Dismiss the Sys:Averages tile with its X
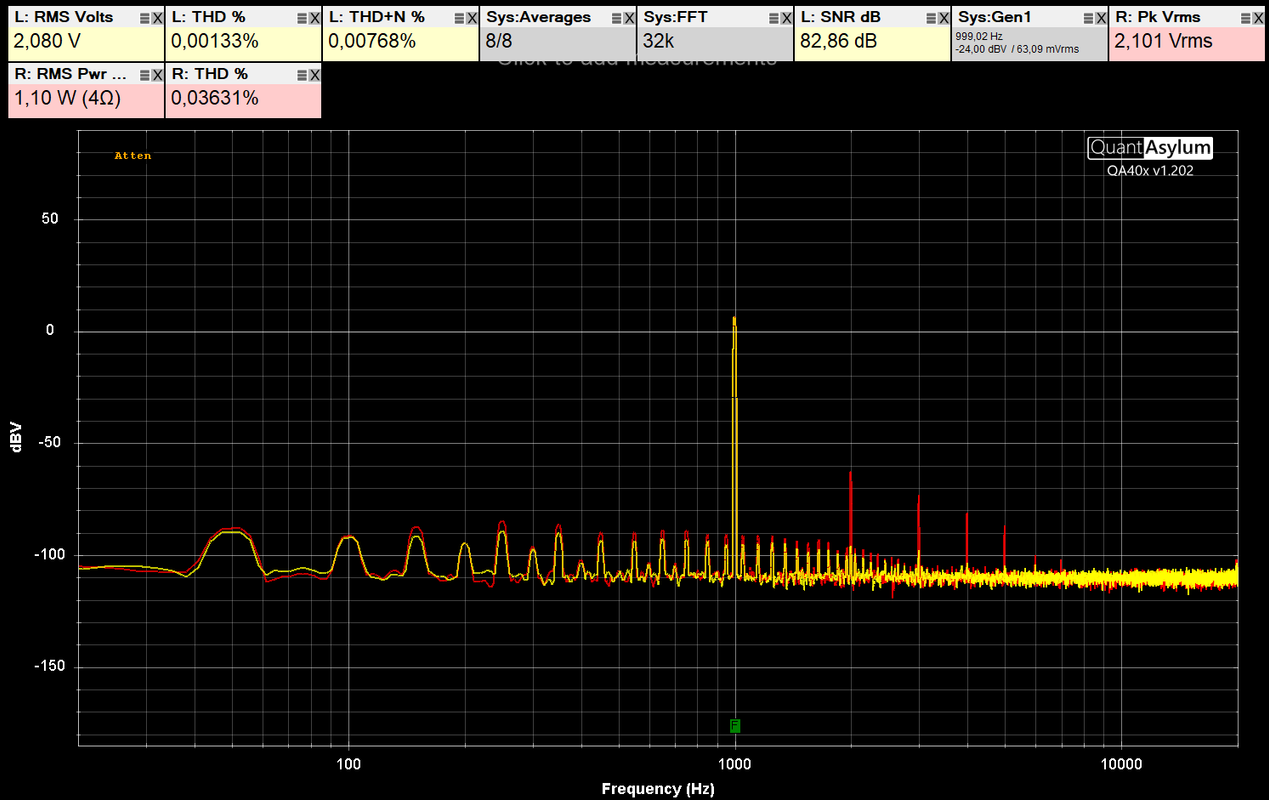 click(x=628, y=19)
